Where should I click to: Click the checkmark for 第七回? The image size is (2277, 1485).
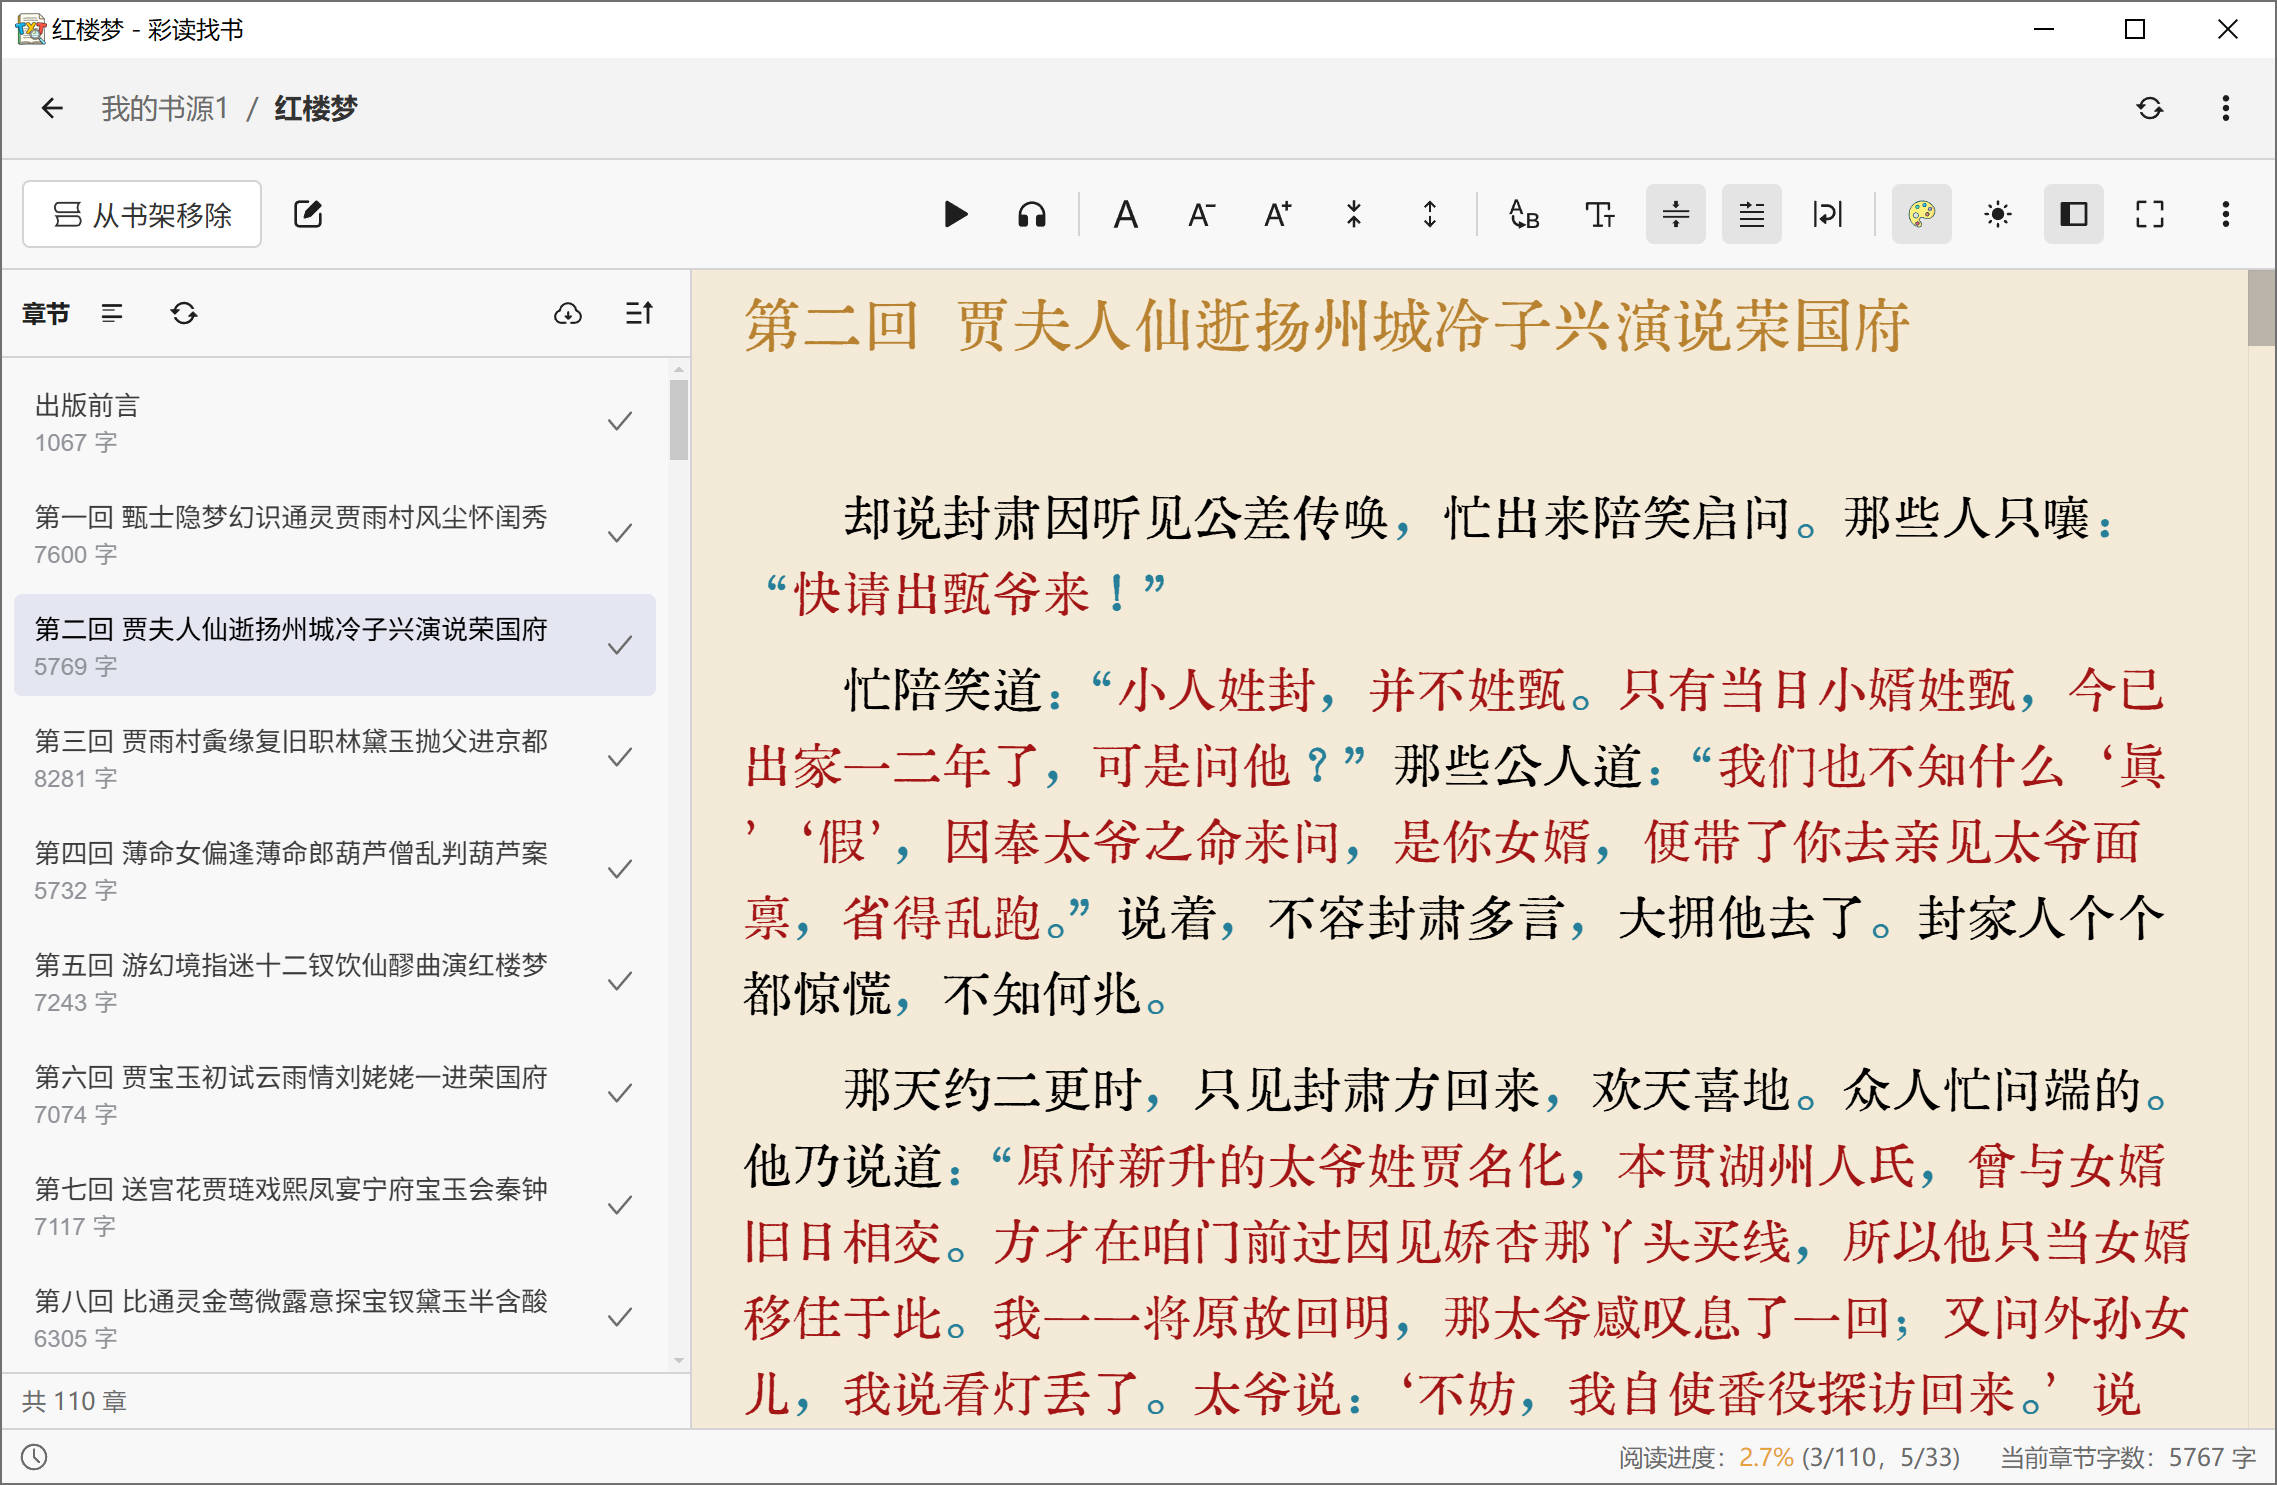point(620,1206)
